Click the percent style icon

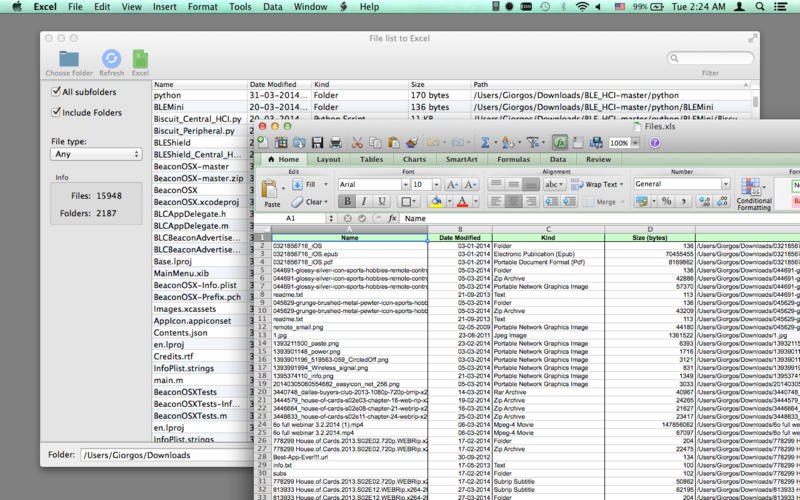point(666,202)
